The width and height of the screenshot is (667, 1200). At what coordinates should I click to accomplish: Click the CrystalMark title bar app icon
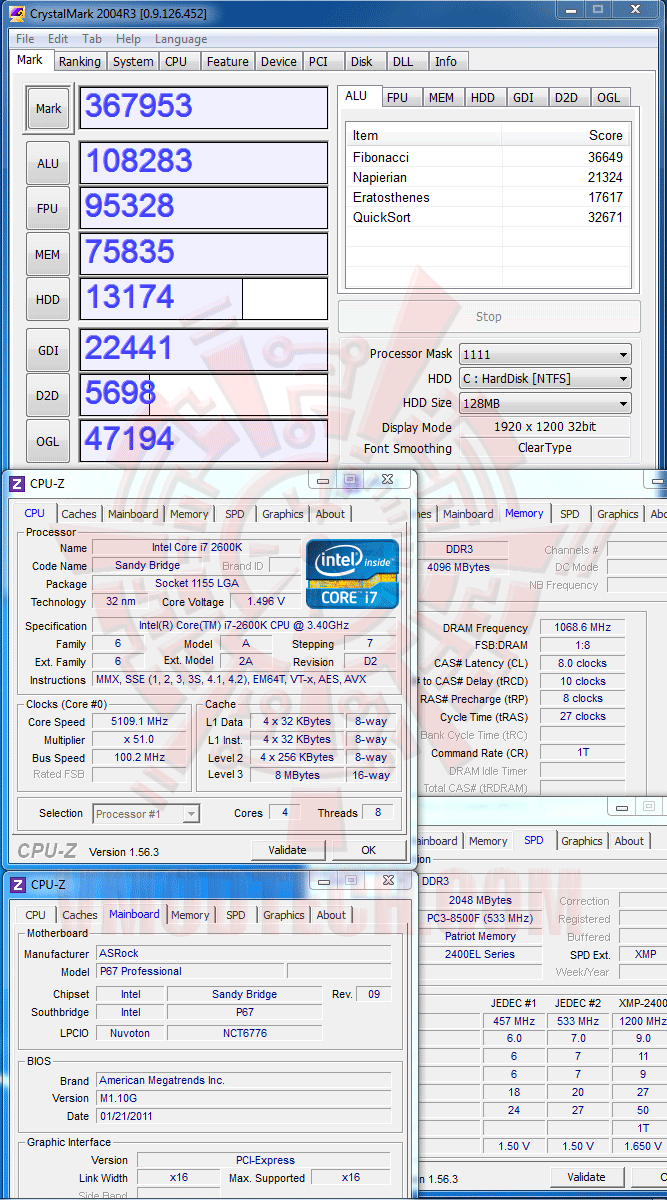17,14
